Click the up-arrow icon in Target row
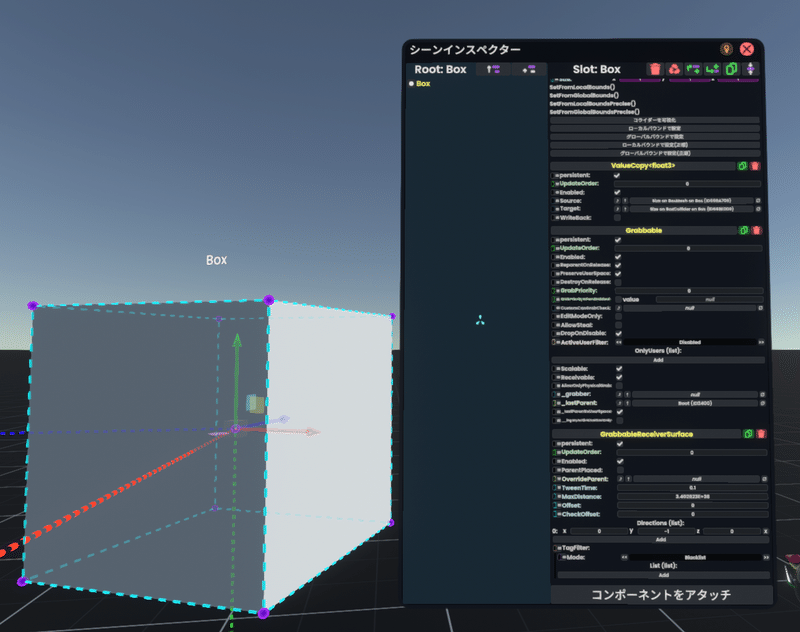Screen dimensions: 800x632 (625, 209)
